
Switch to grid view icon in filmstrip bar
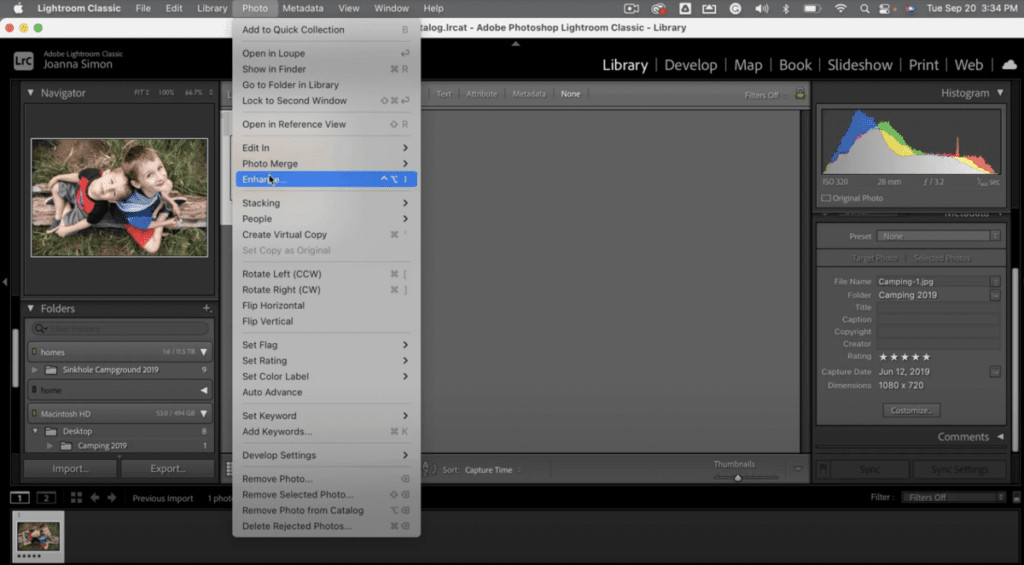(76, 498)
